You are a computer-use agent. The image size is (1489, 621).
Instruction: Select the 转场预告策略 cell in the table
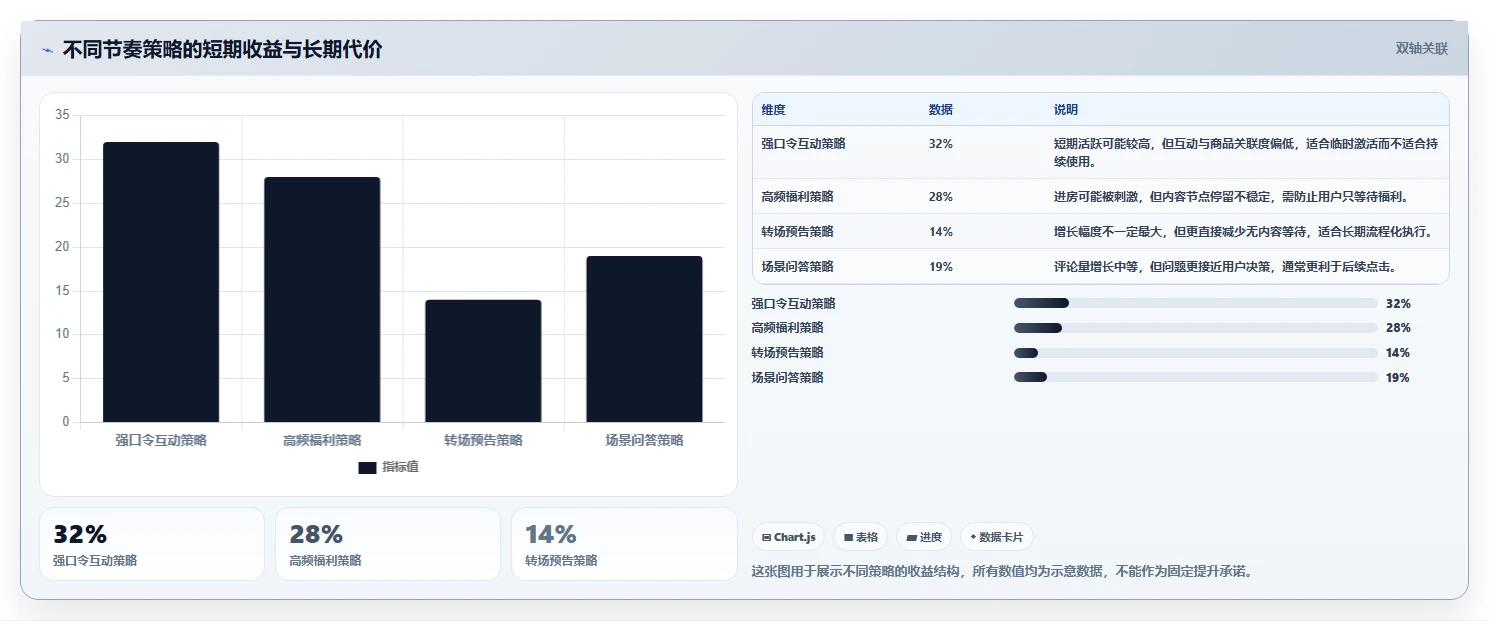click(x=797, y=232)
